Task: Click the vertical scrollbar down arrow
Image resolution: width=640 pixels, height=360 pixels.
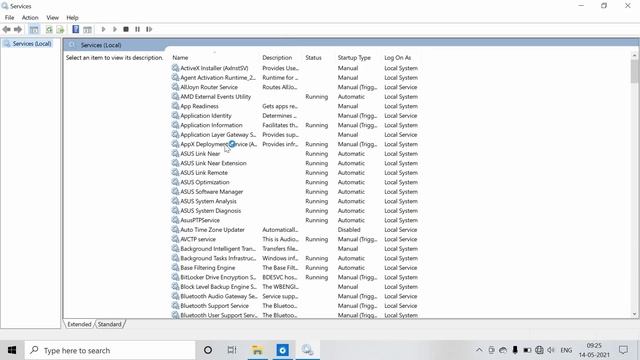Action: pos(634,314)
